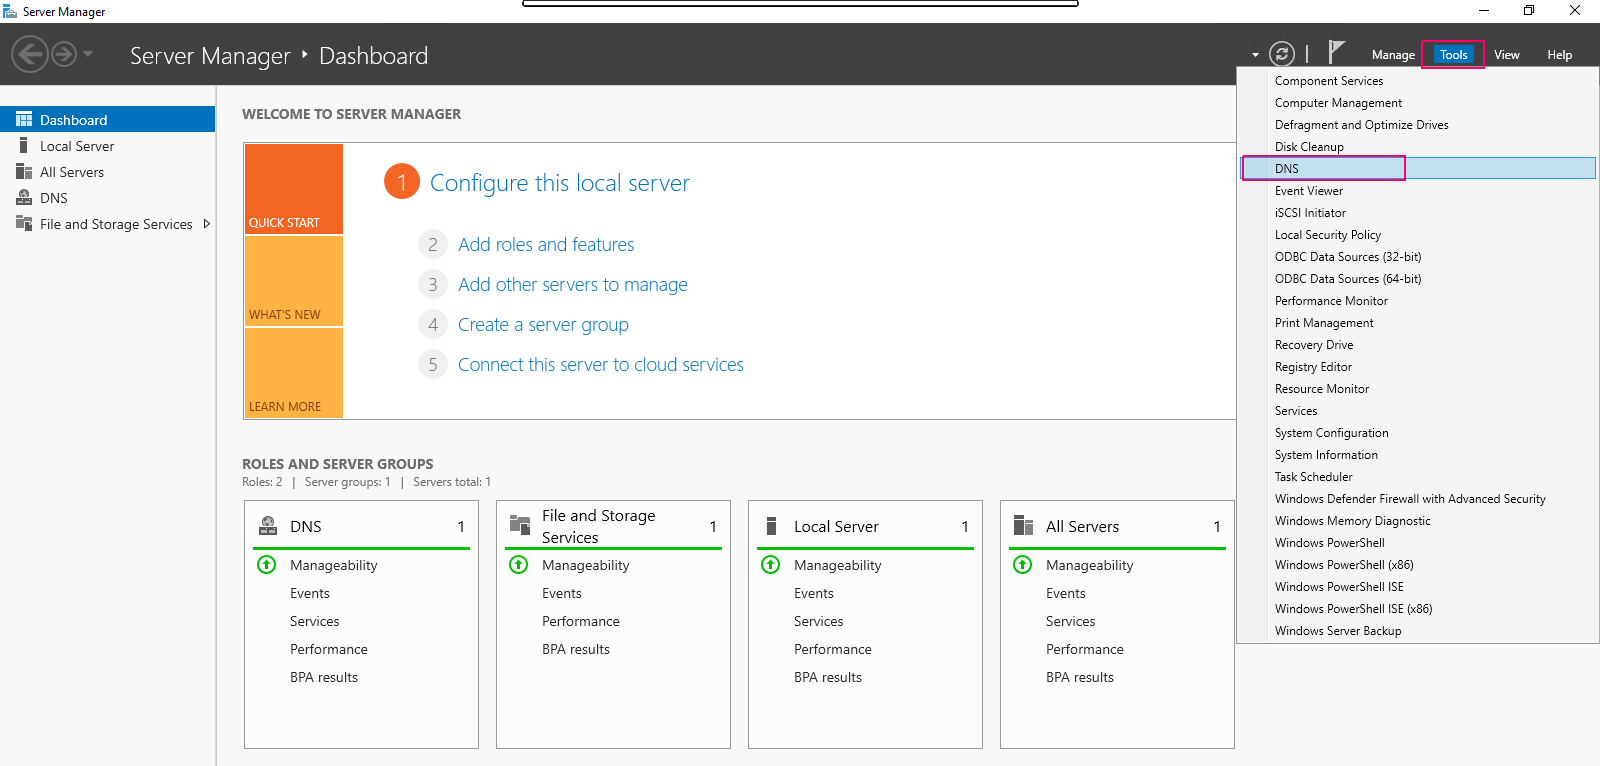The width and height of the screenshot is (1600, 766).
Task: Open BPA results in File and Storage tile
Action: [x=576, y=649]
